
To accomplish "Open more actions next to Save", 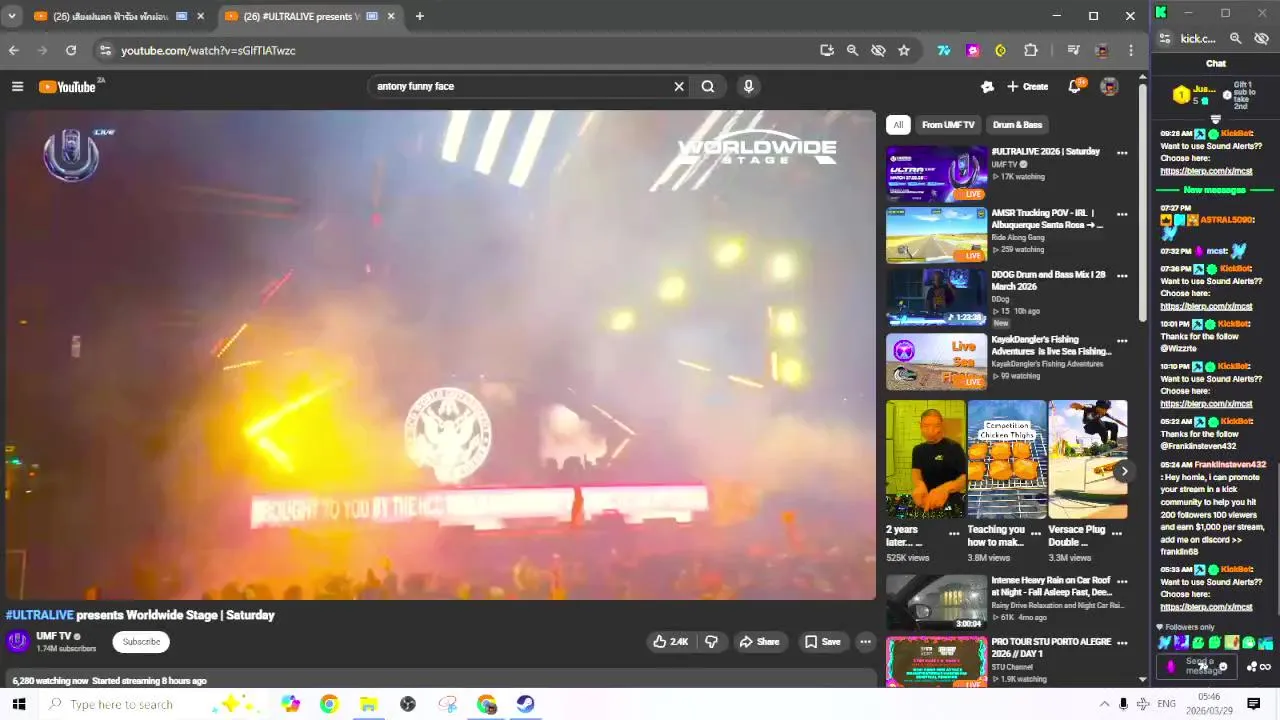I will [x=866, y=642].
